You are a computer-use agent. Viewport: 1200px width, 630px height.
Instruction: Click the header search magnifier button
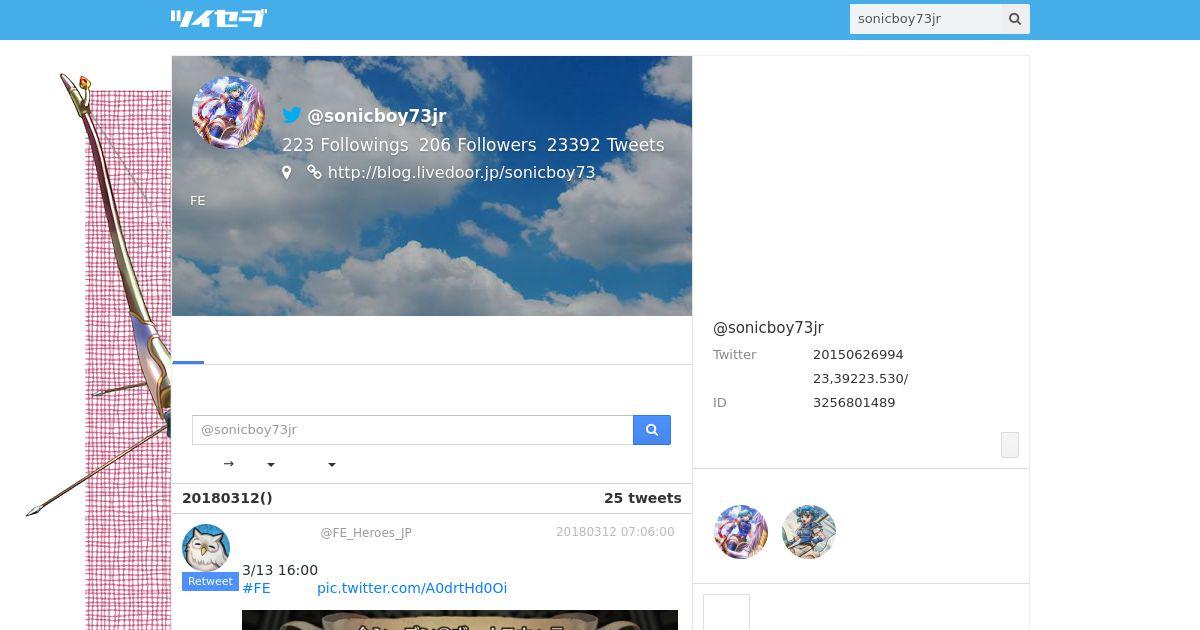pyautogui.click(x=1015, y=19)
